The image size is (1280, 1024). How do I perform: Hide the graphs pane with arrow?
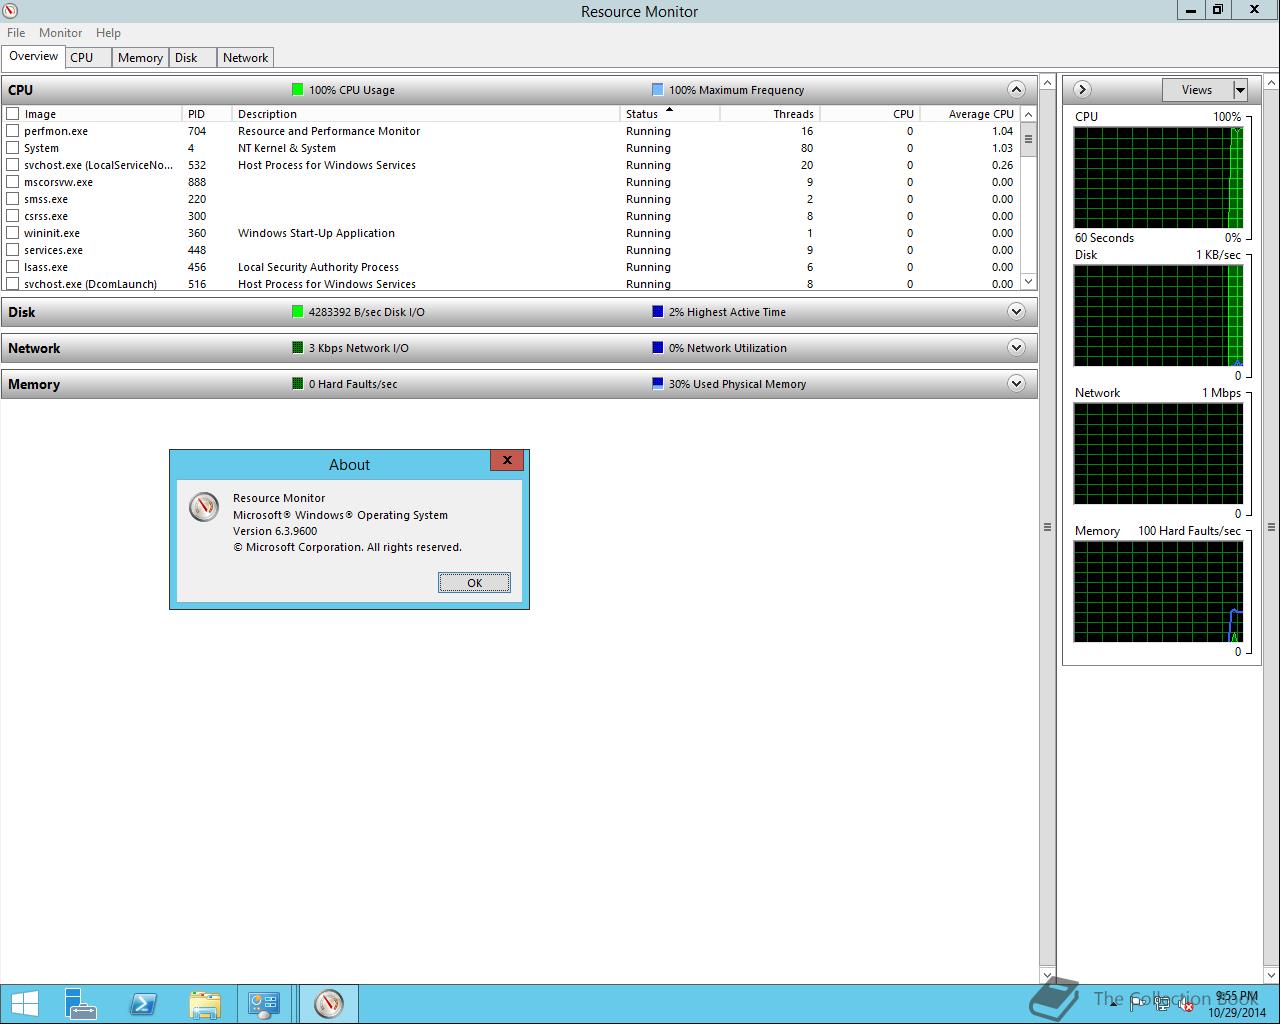pyautogui.click(x=1082, y=89)
